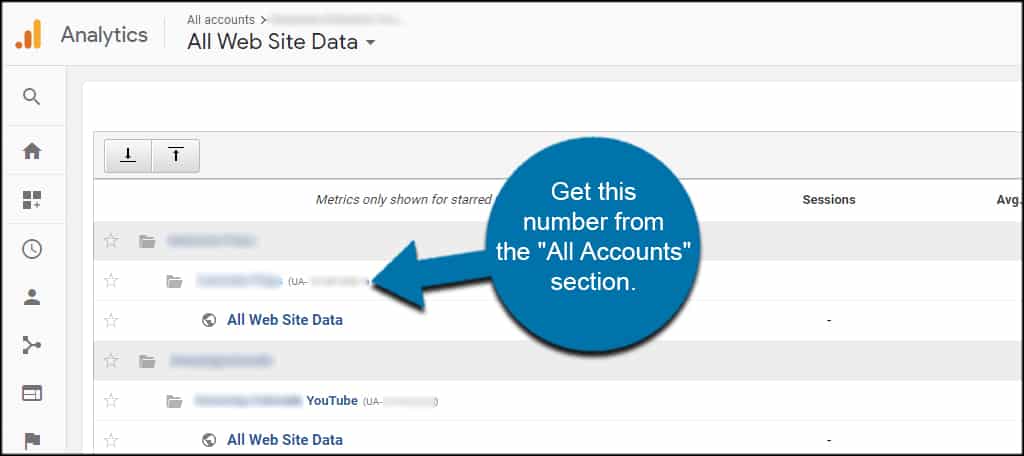Collapse the YouTube property folder
This screenshot has height=456, width=1024.
(x=174, y=401)
